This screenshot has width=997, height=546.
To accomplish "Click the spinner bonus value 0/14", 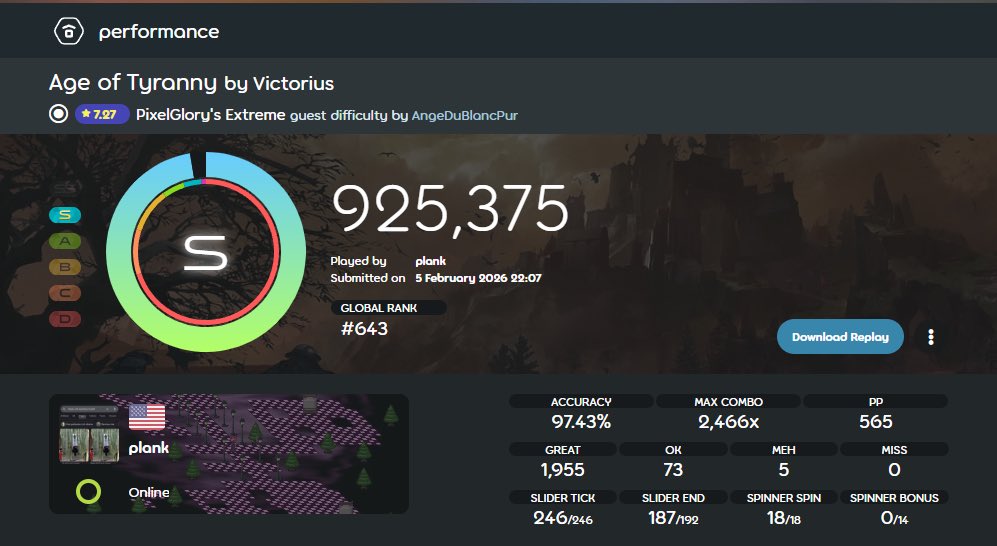I will click(894, 518).
